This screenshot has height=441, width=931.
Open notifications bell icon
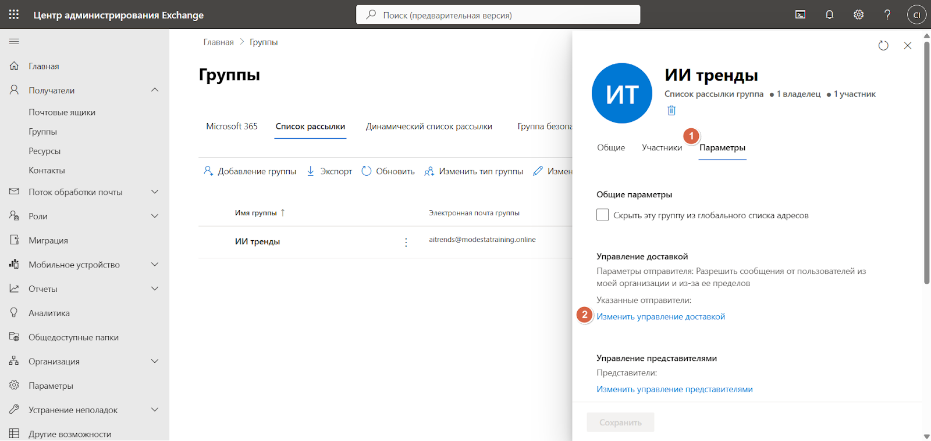[829, 15]
